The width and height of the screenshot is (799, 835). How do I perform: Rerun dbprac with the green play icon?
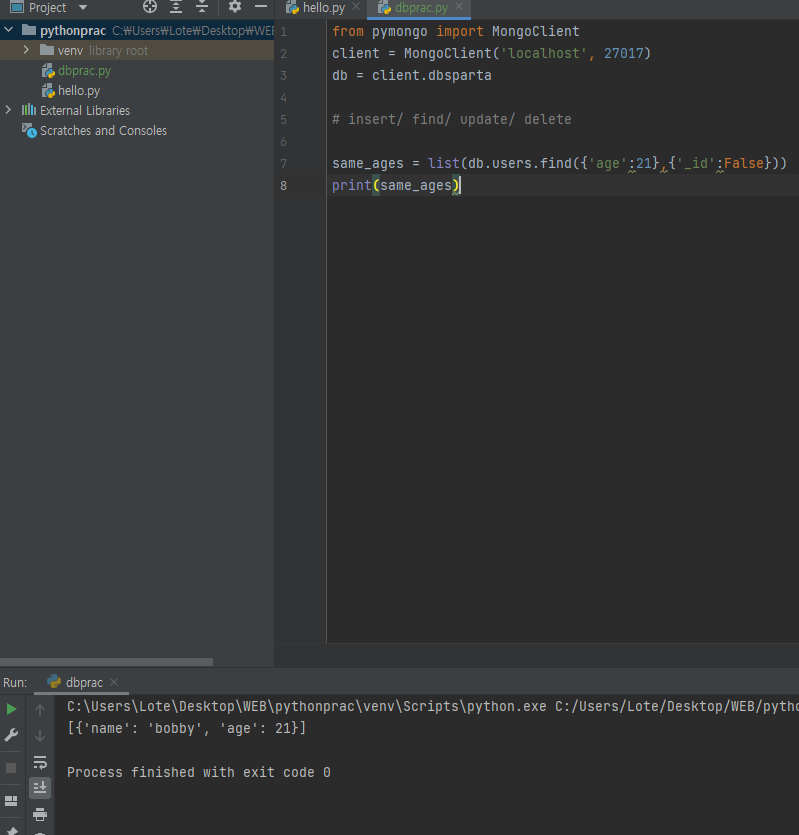[x=11, y=709]
